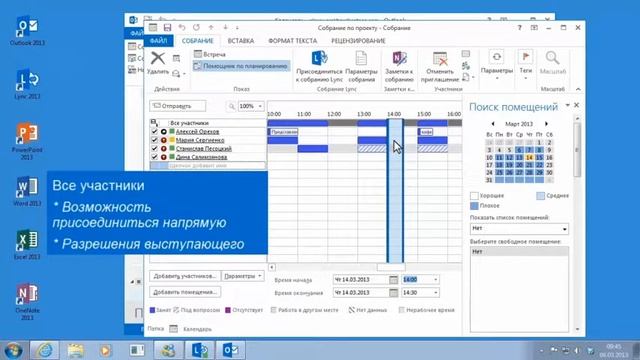
Task: Click the Время начала date field
Action: click(360, 280)
